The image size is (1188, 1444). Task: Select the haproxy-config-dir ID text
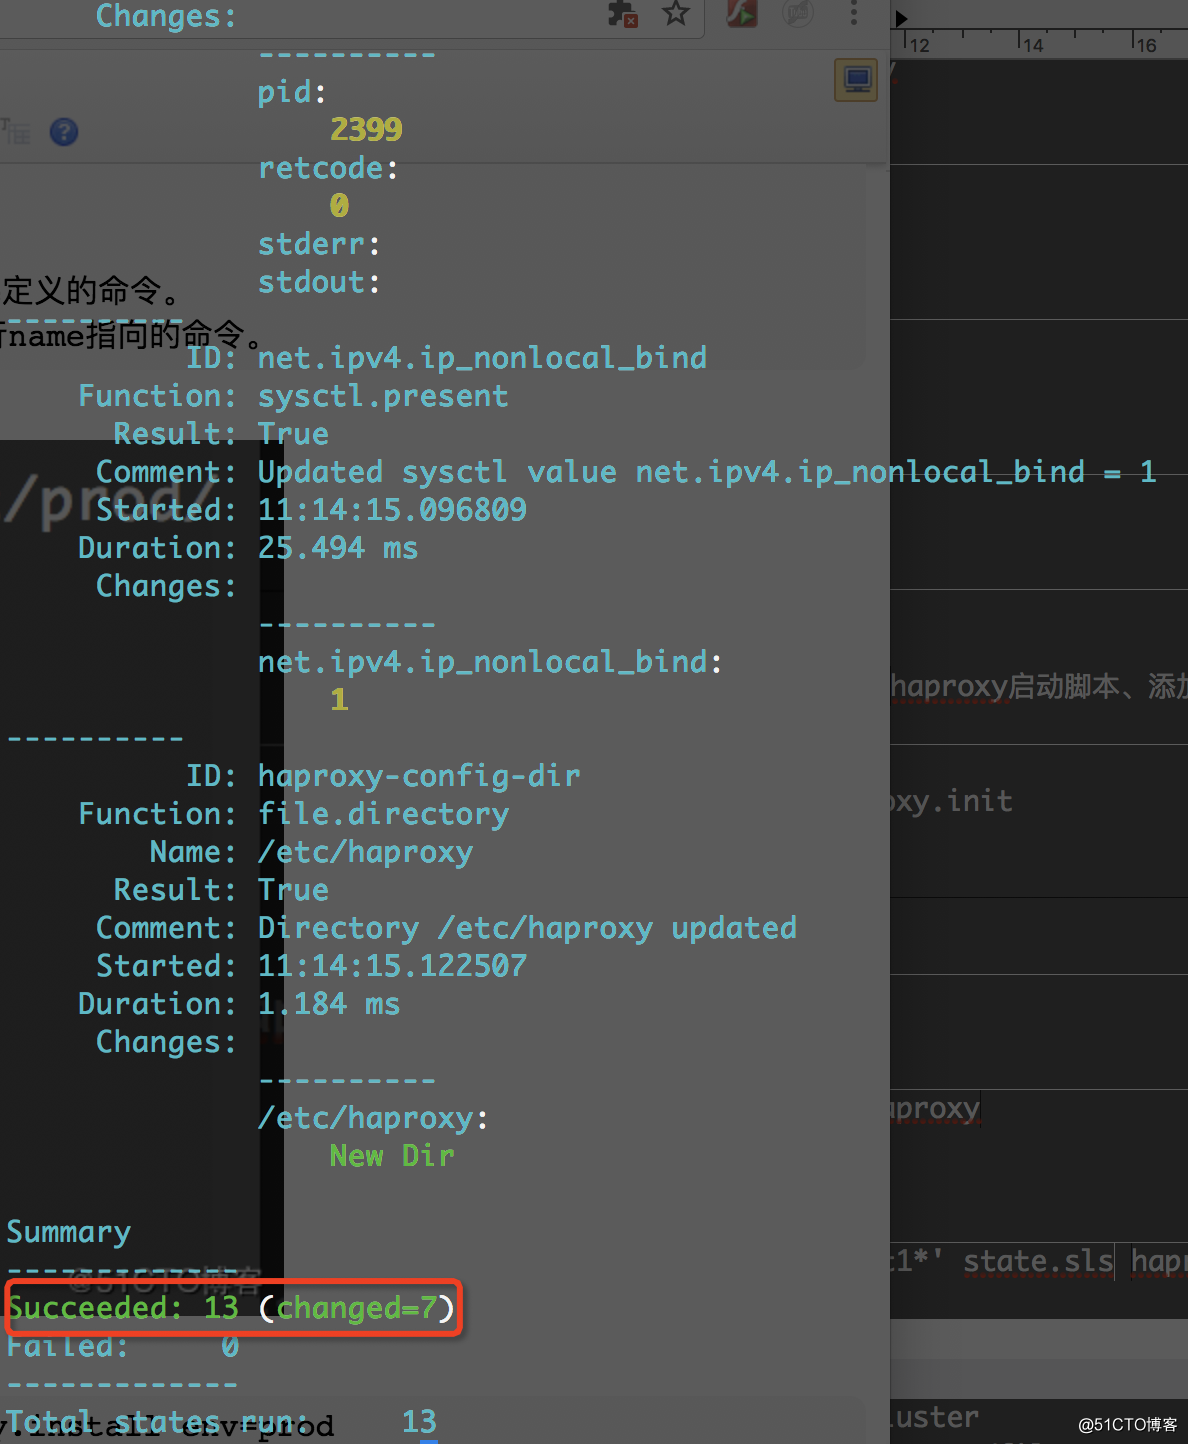click(419, 776)
